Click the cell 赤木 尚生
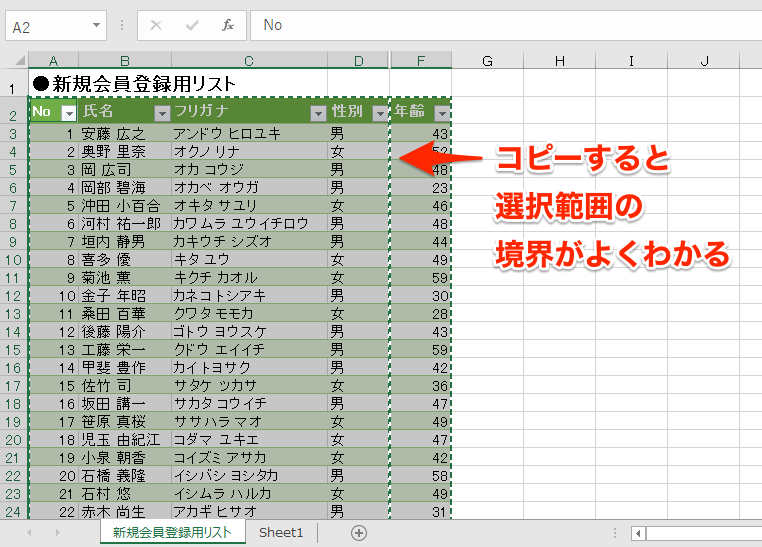The height and width of the screenshot is (547, 762). point(125,511)
